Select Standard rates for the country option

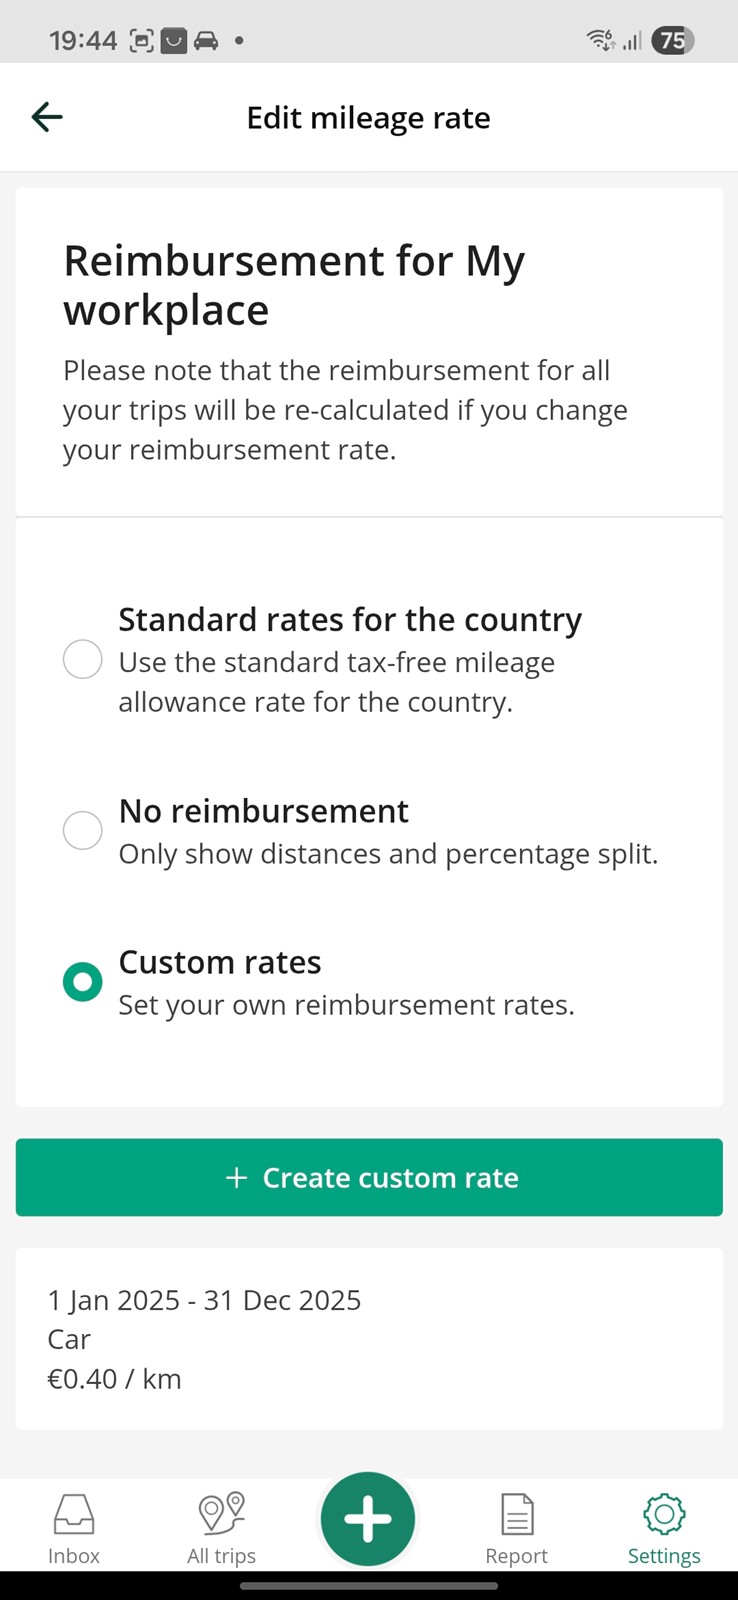(83, 660)
